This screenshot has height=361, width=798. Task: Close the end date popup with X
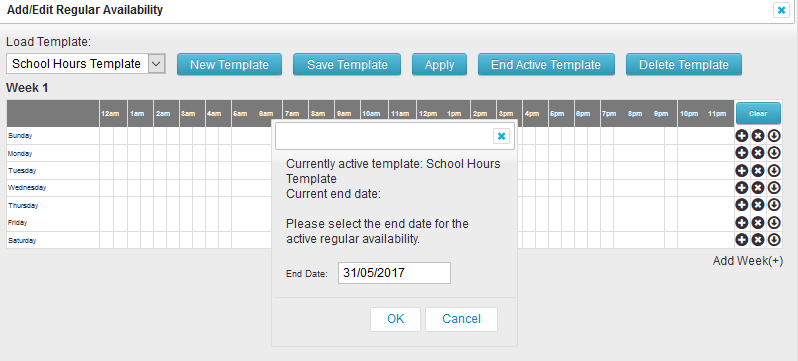[501, 136]
